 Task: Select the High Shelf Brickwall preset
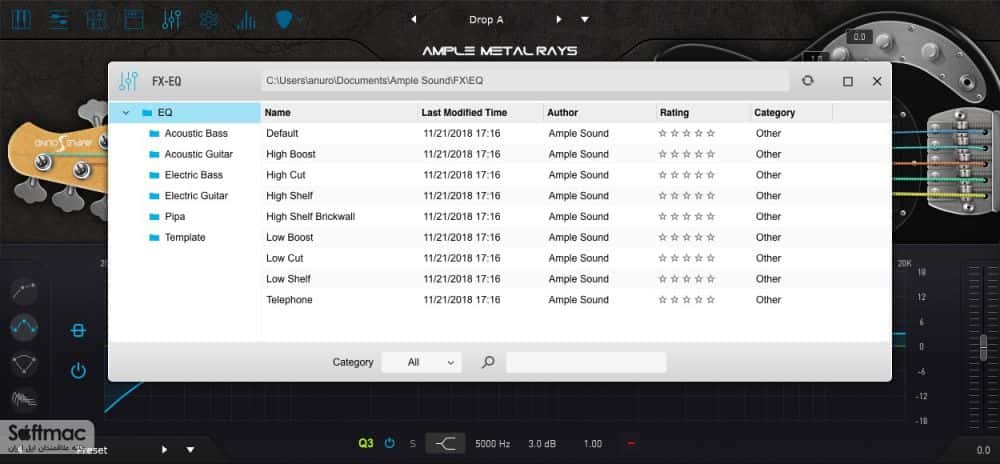575,217
